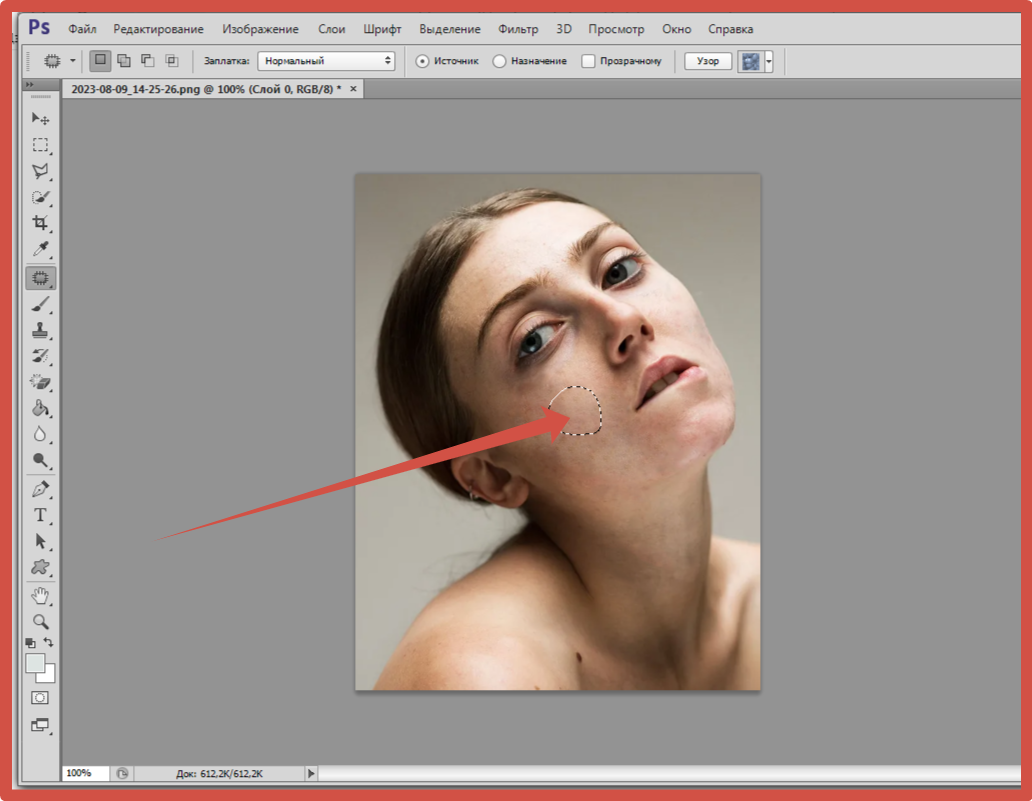Screen dimensions: 1032x801
Task: Click the status bar export icon
Action: 122,773
